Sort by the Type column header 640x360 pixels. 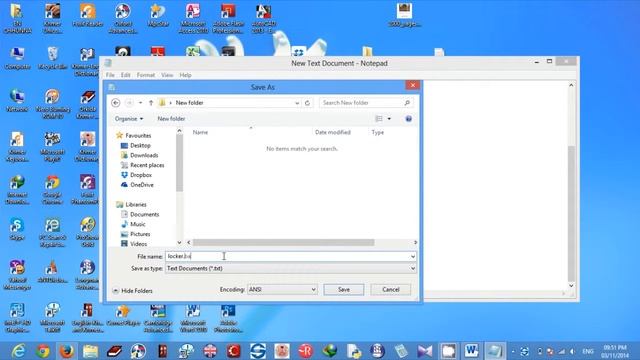[378, 132]
